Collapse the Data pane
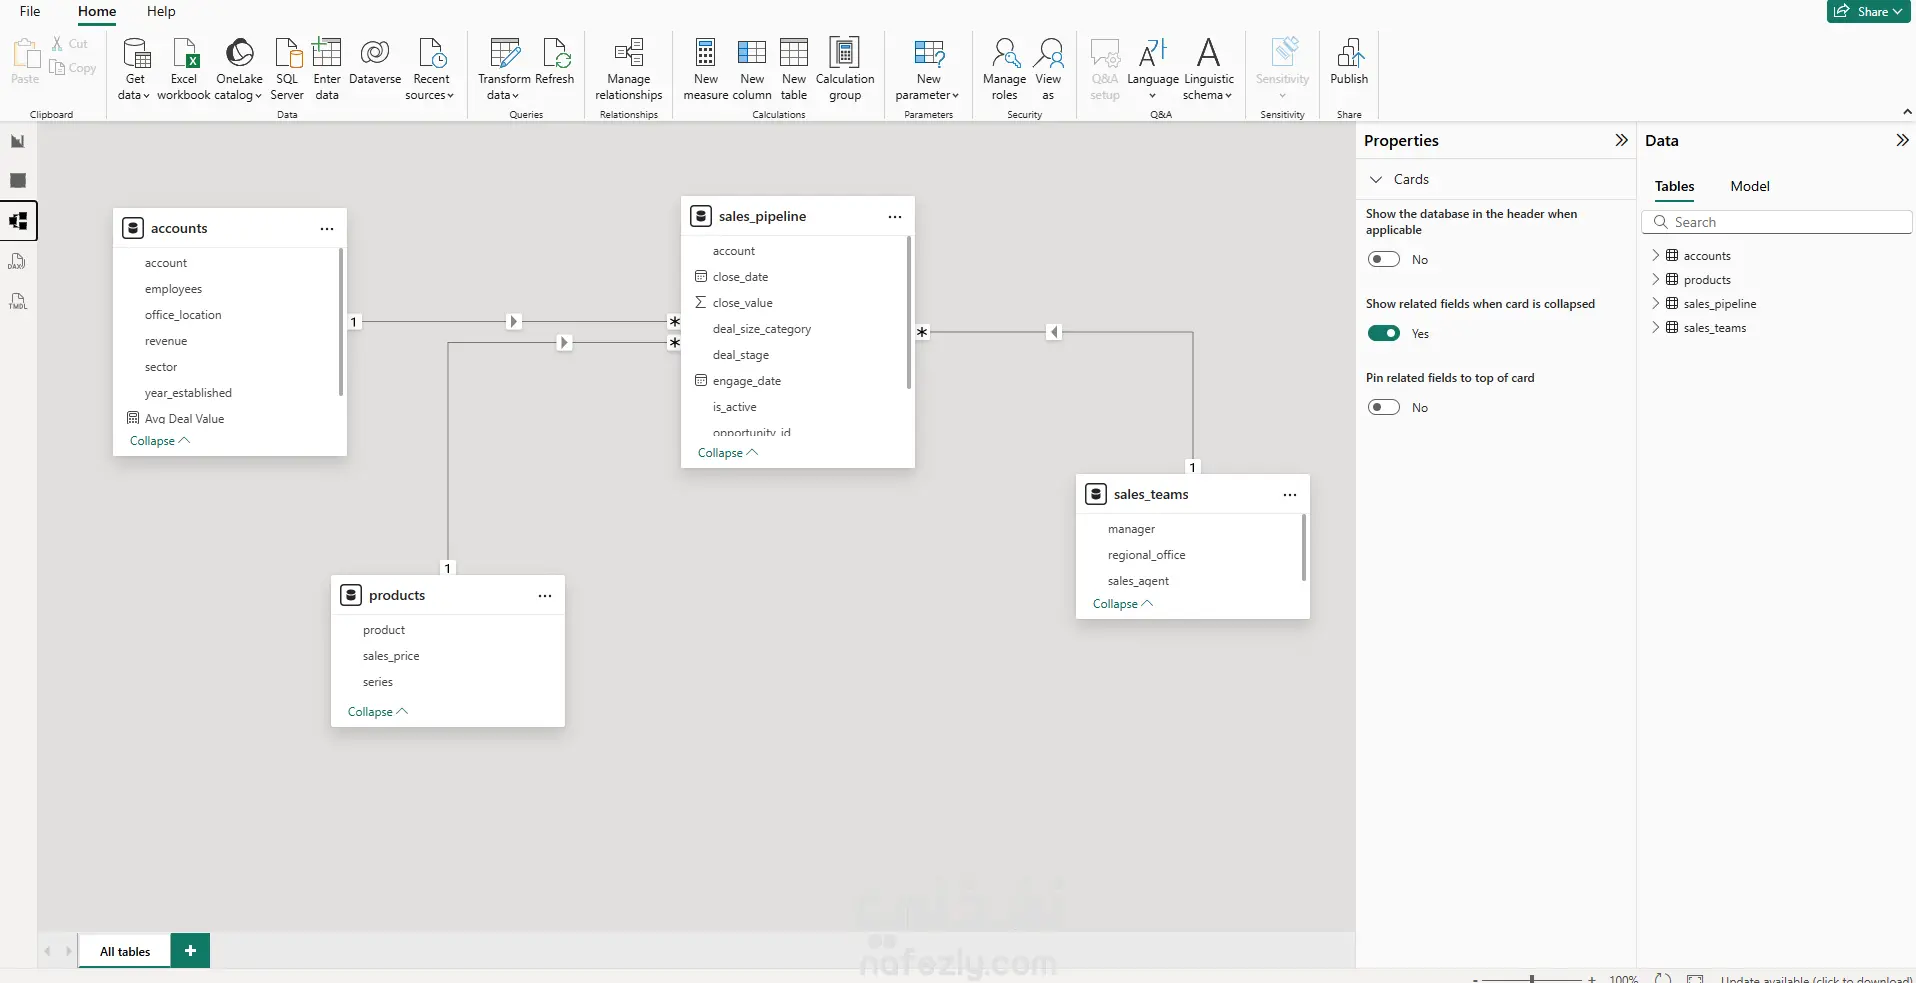The image size is (1916, 983). pyautogui.click(x=1902, y=141)
